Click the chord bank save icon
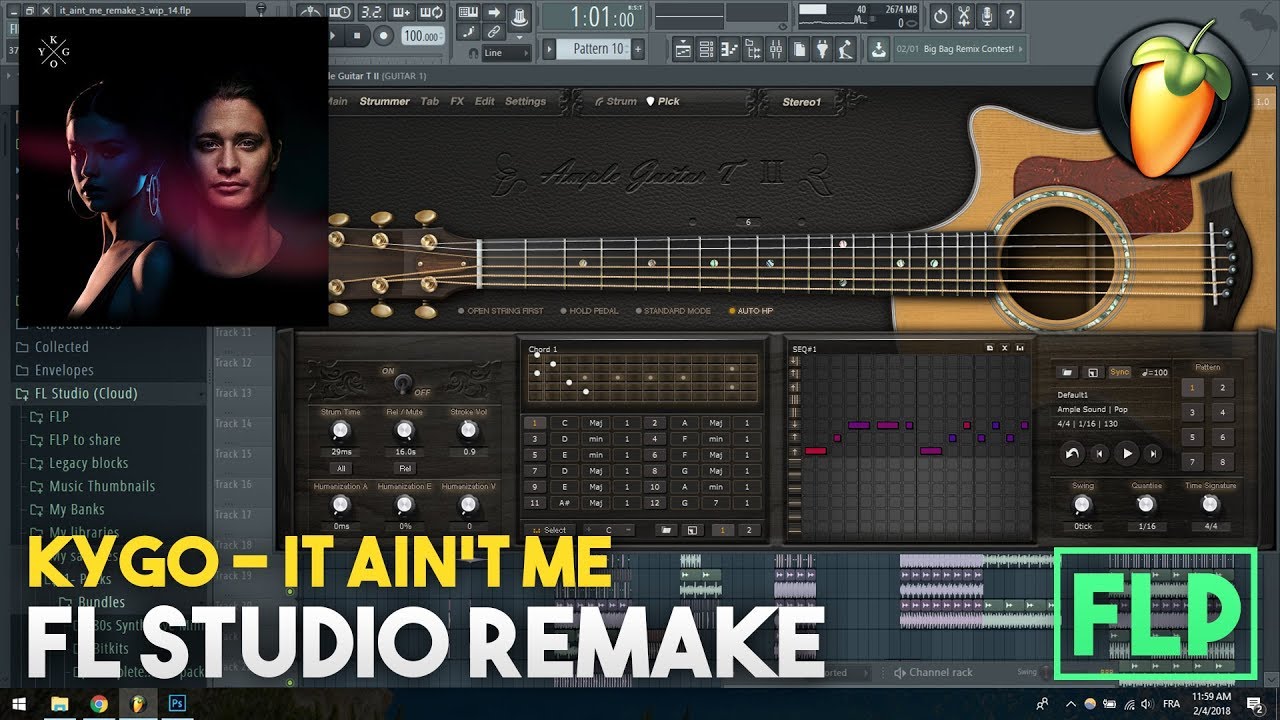 point(692,530)
